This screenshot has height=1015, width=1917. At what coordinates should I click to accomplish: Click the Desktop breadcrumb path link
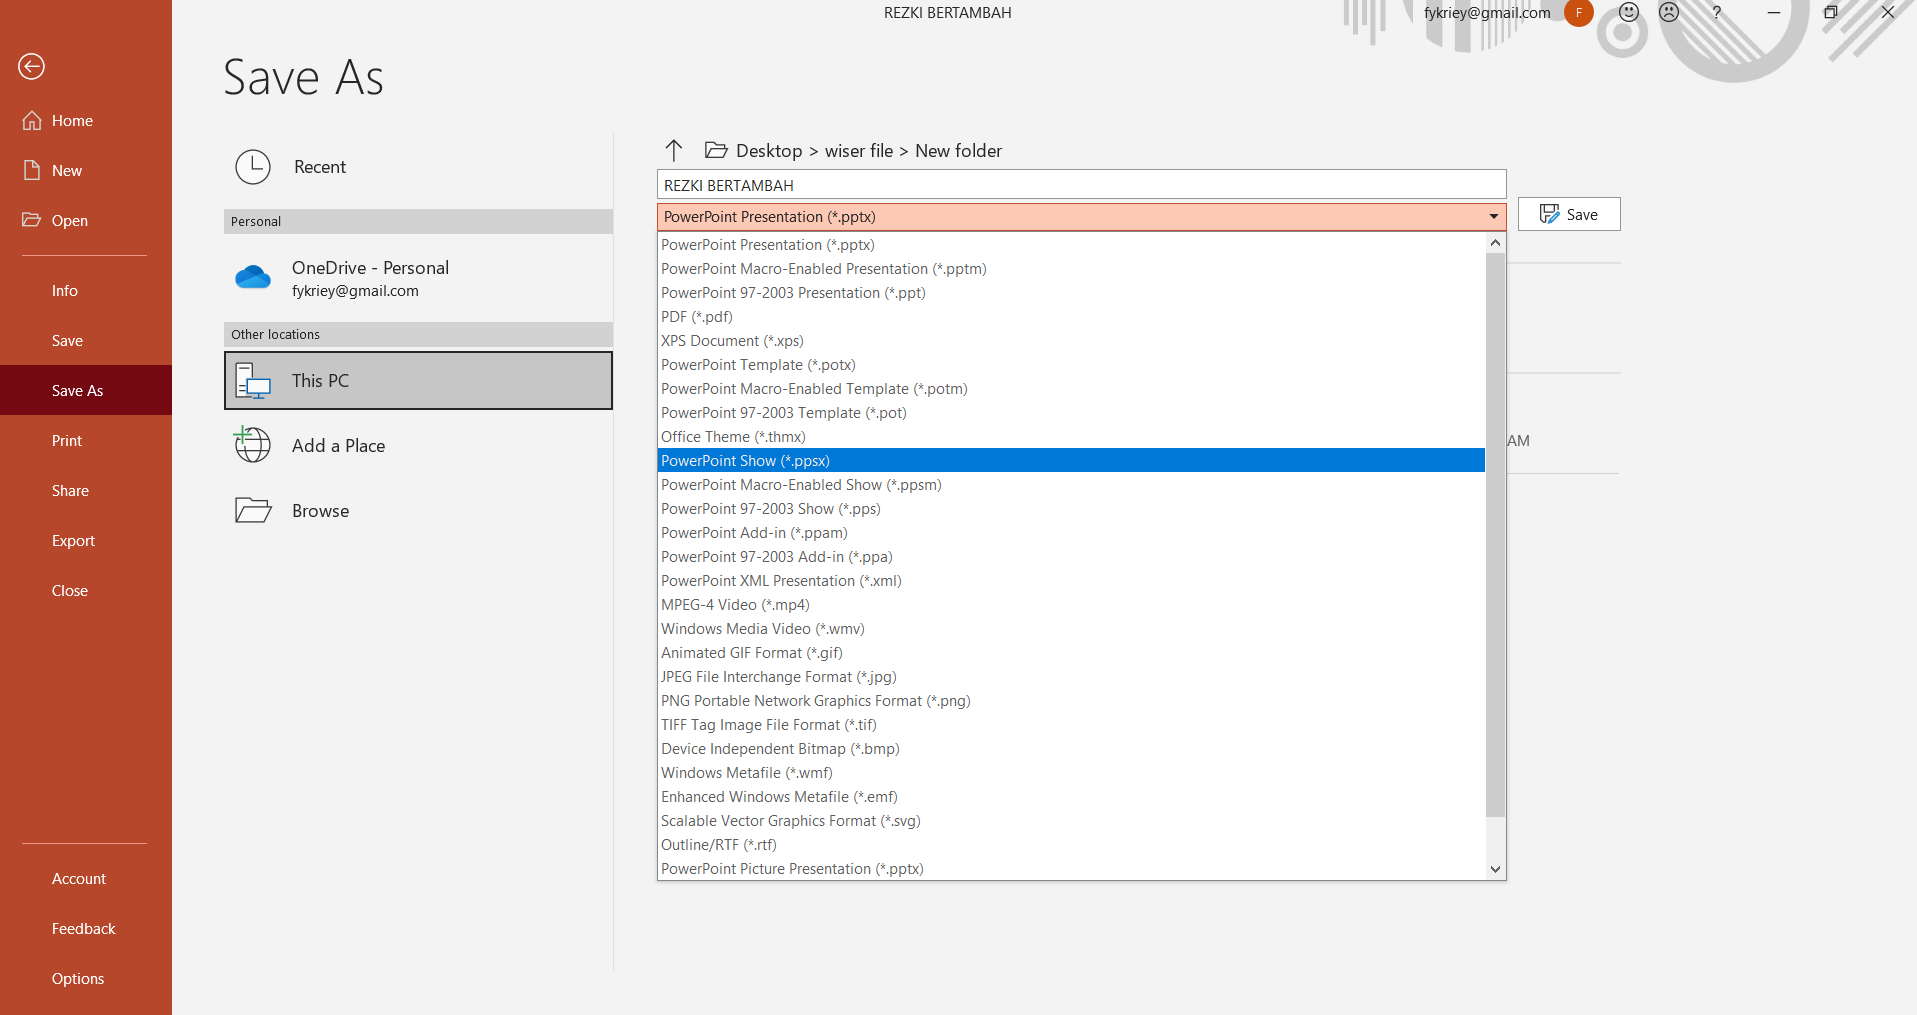(768, 151)
